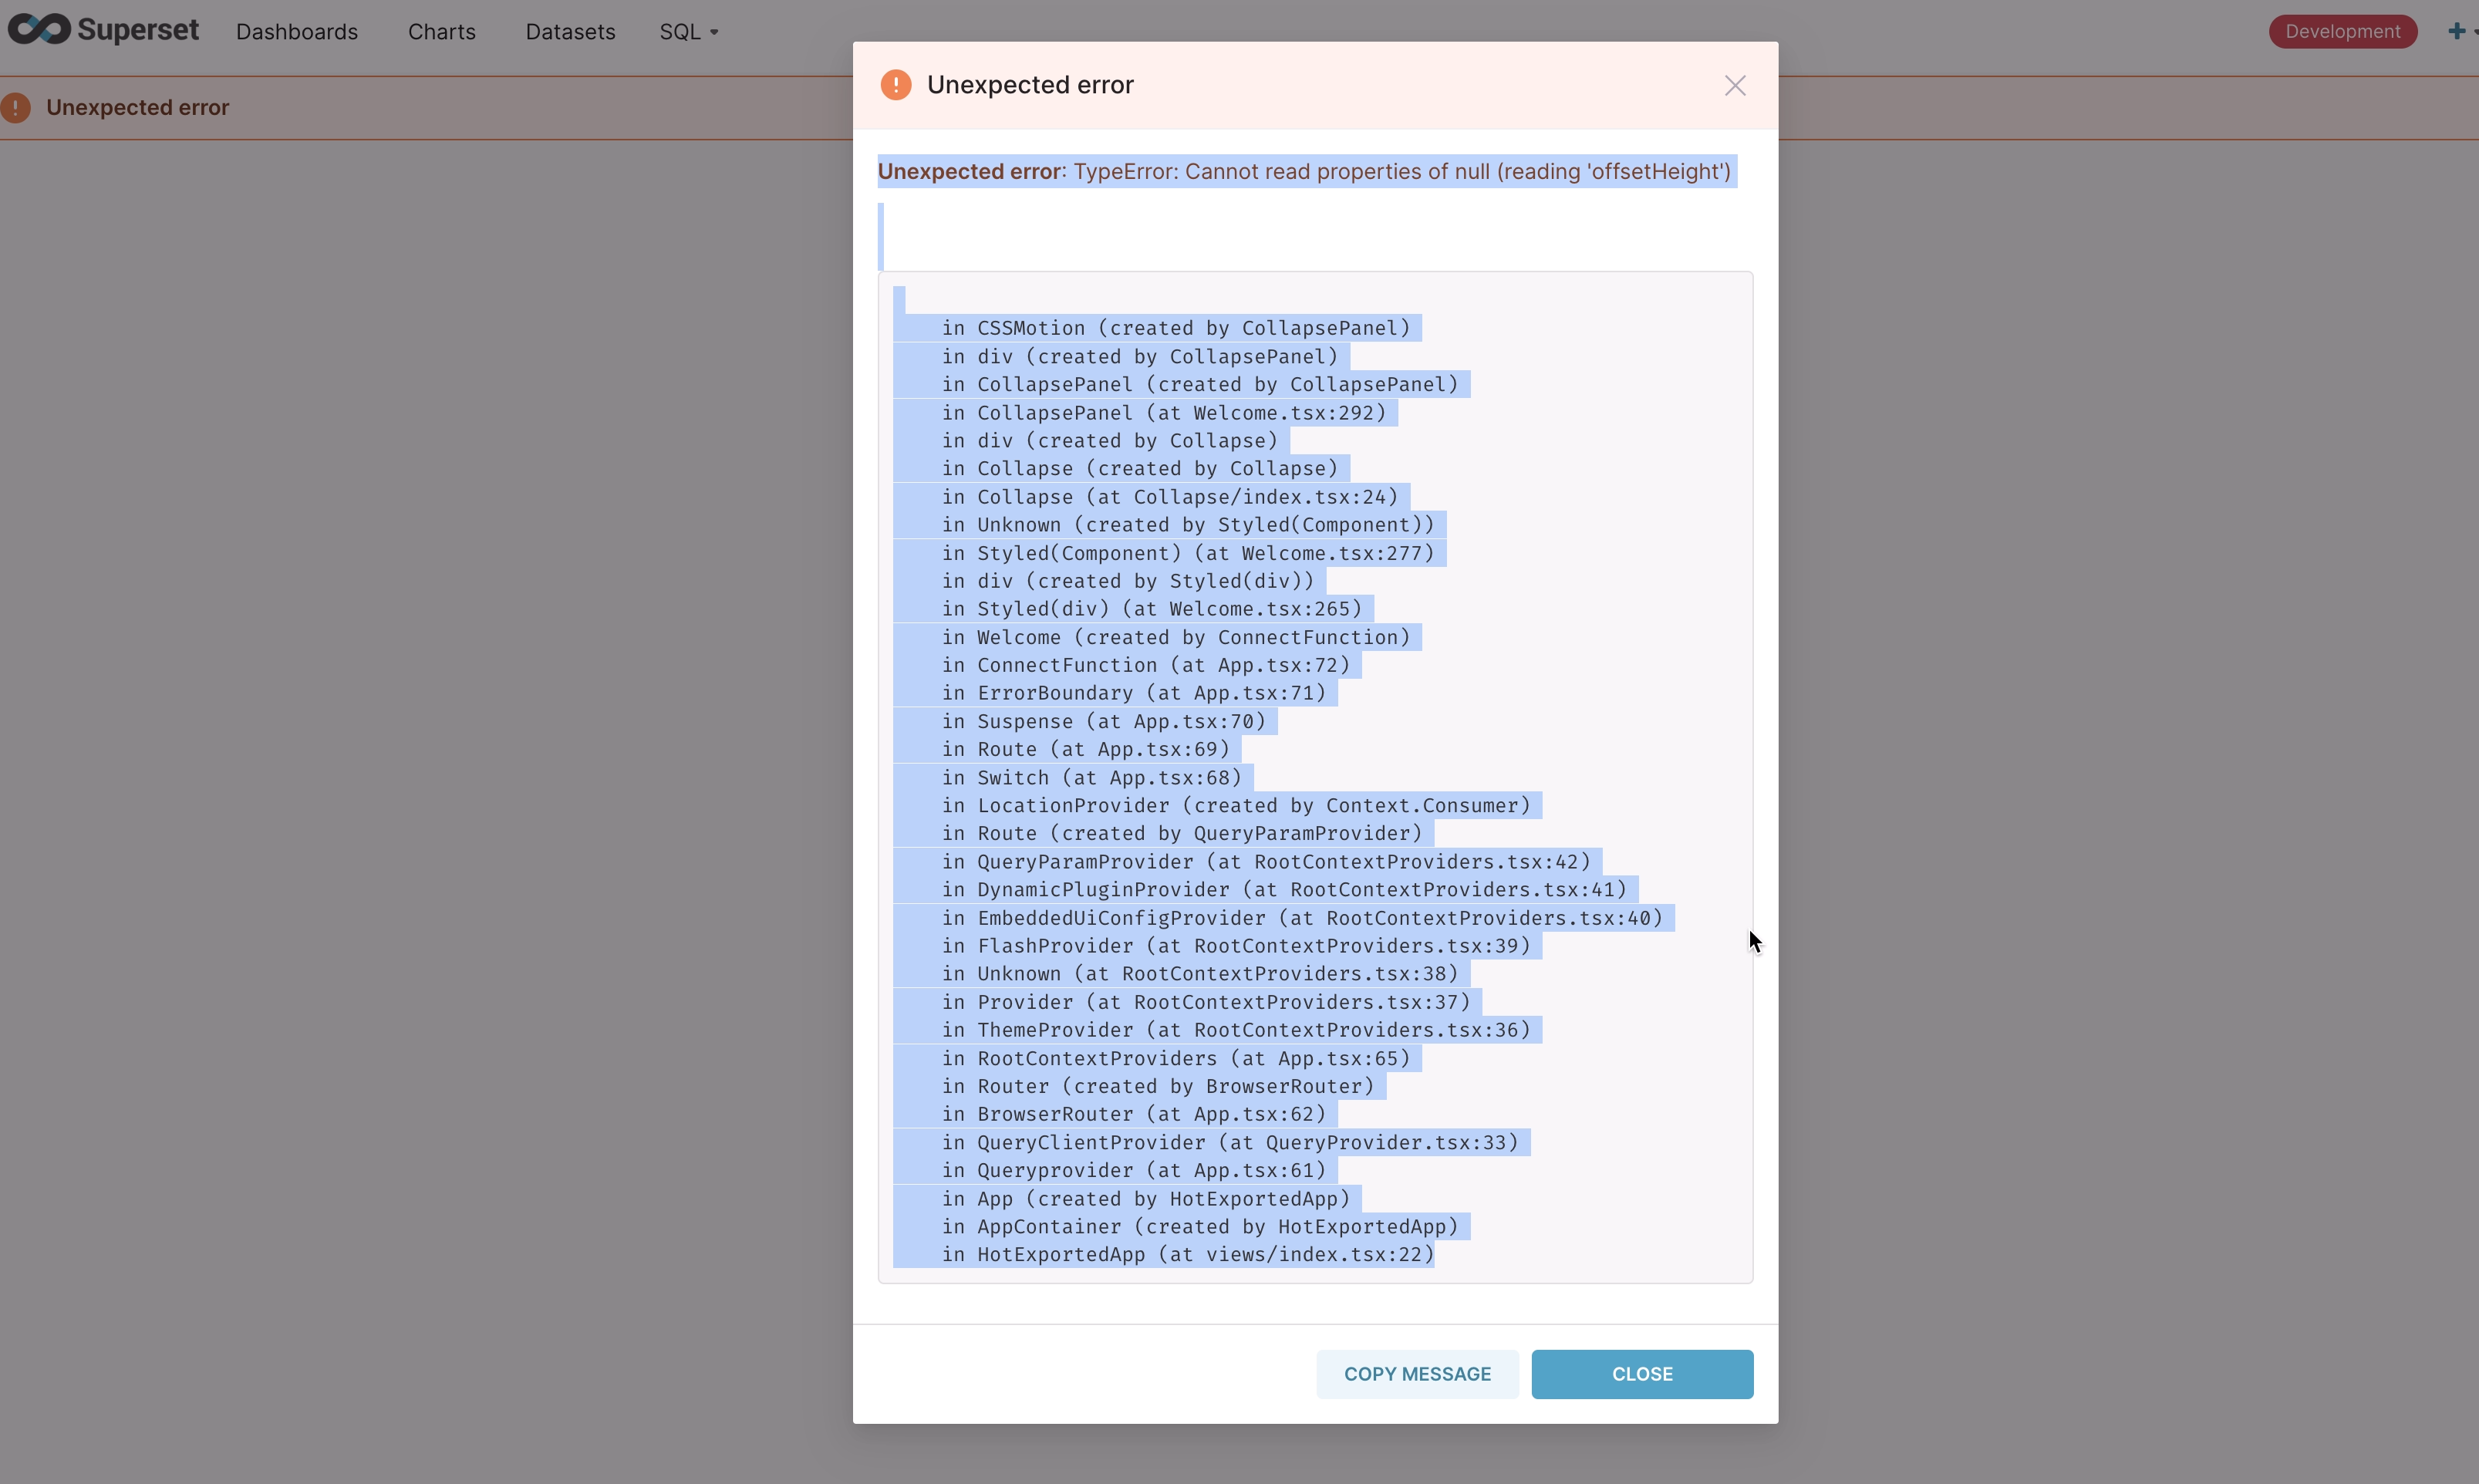The image size is (2479, 1484).
Task: Click the SQL menu caret arrow
Action: point(714,33)
